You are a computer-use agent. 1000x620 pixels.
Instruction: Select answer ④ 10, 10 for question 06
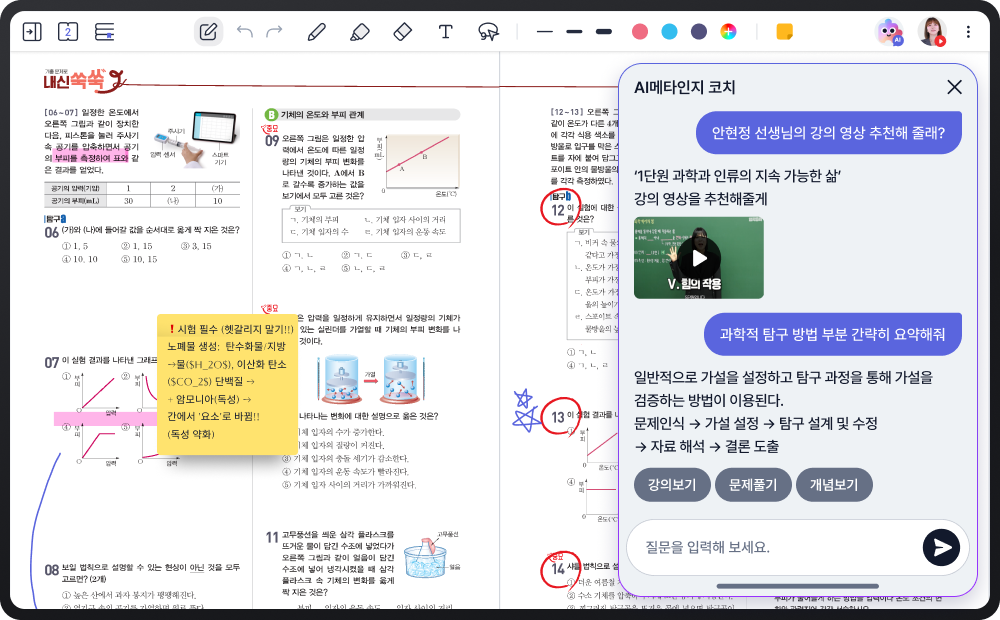80,259
